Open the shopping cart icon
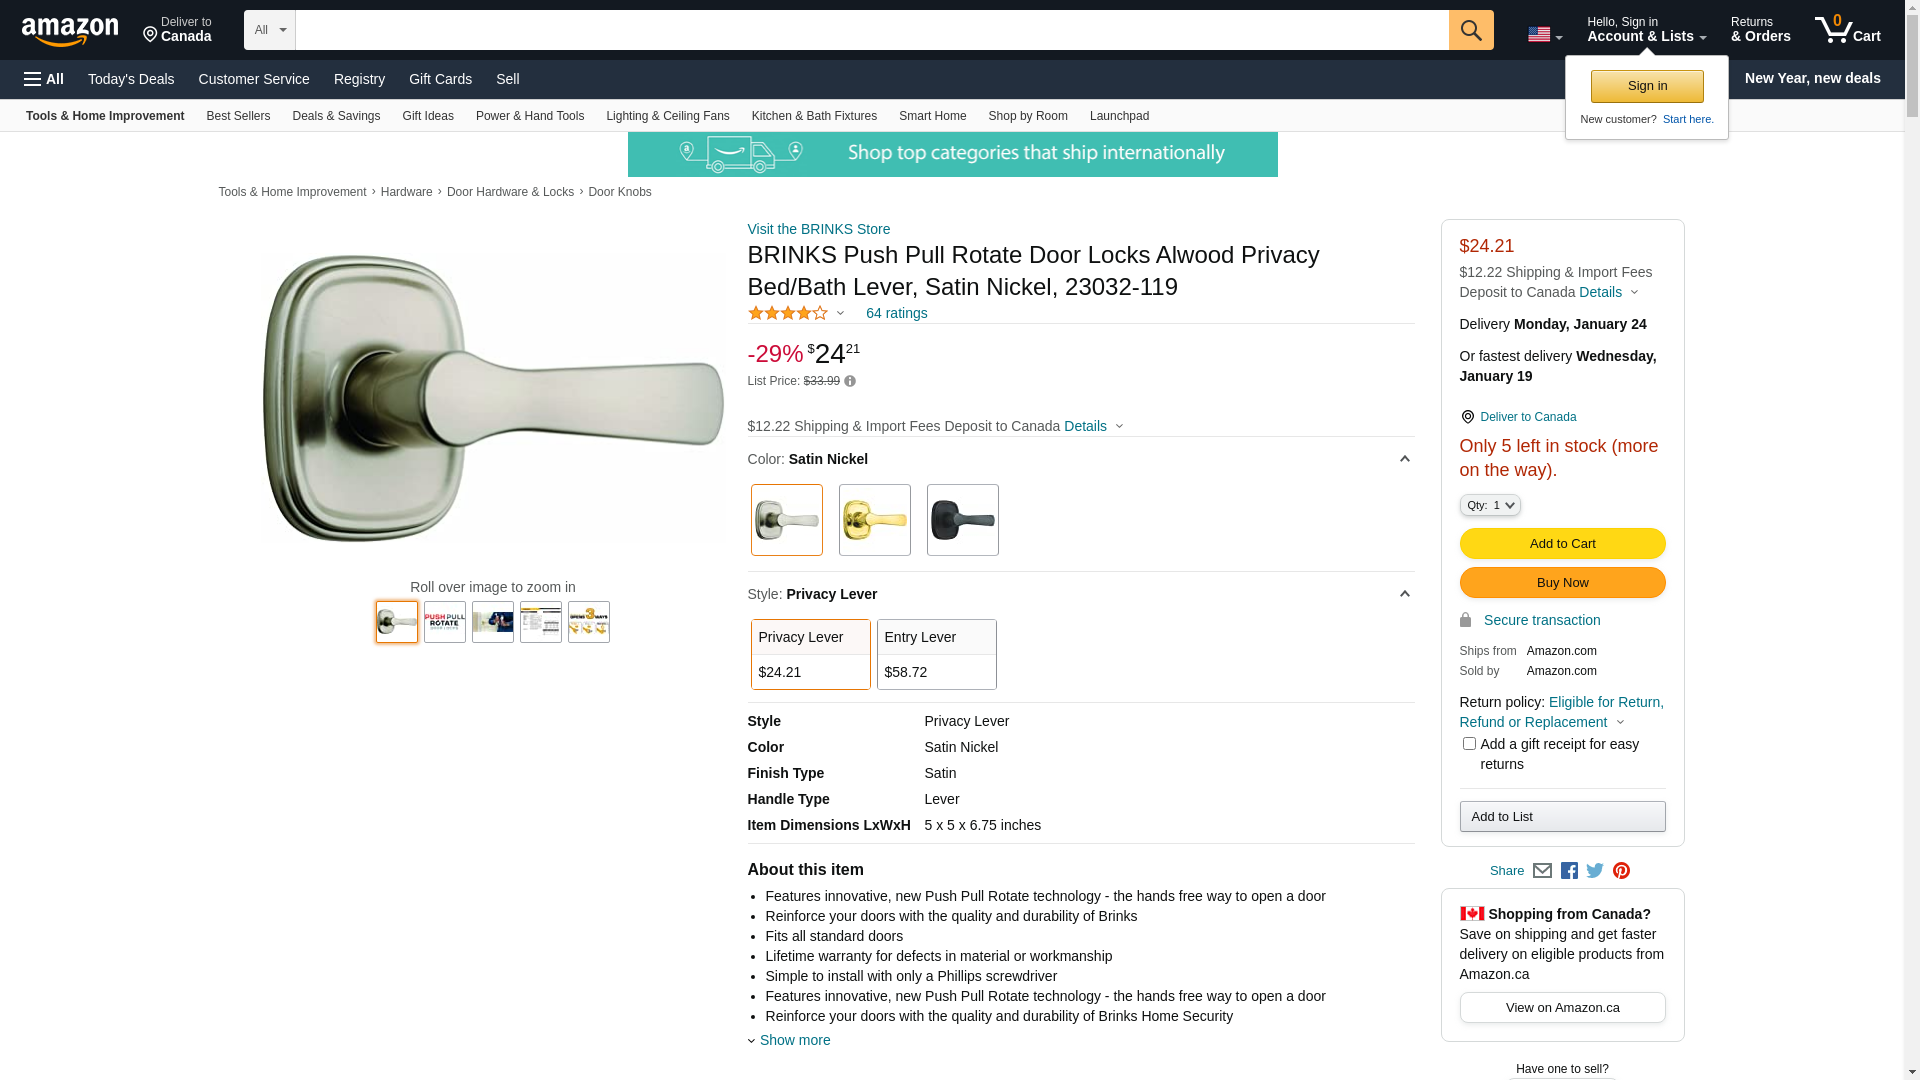The image size is (1920, 1080). pyautogui.click(x=1846, y=30)
